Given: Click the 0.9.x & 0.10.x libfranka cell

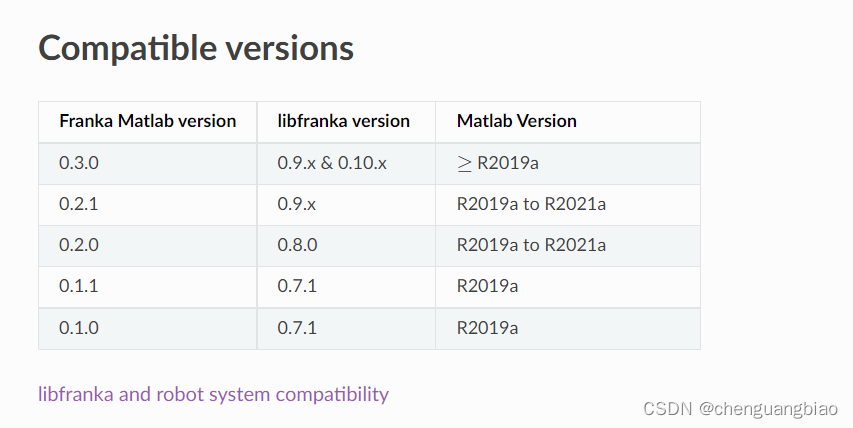Looking at the screenshot, I should tap(332, 163).
